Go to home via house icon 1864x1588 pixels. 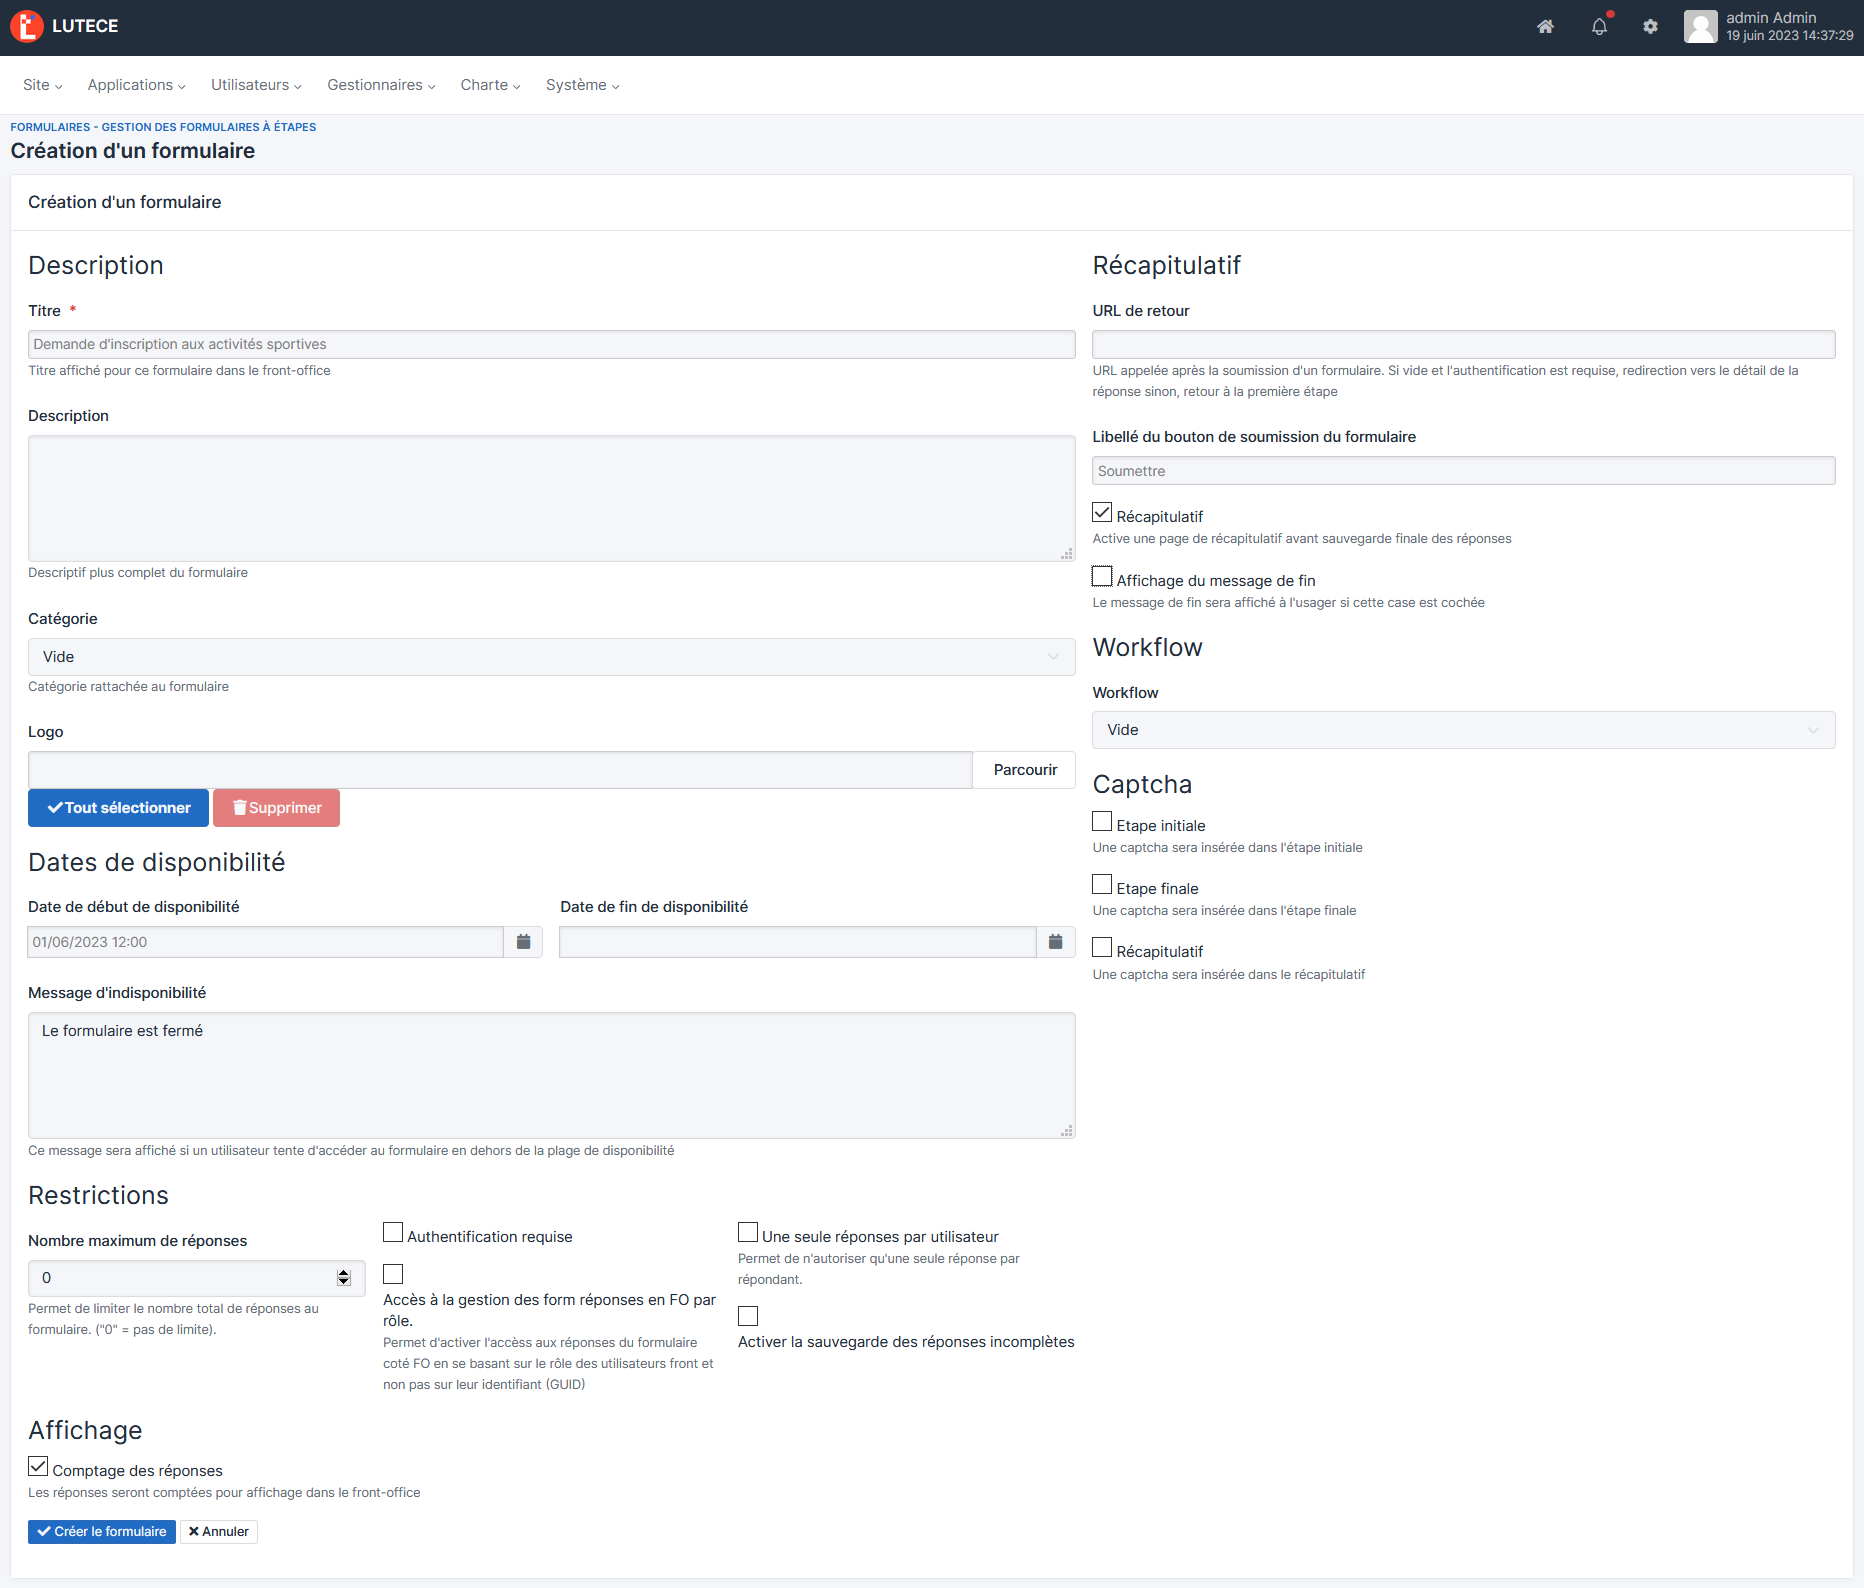[1545, 27]
